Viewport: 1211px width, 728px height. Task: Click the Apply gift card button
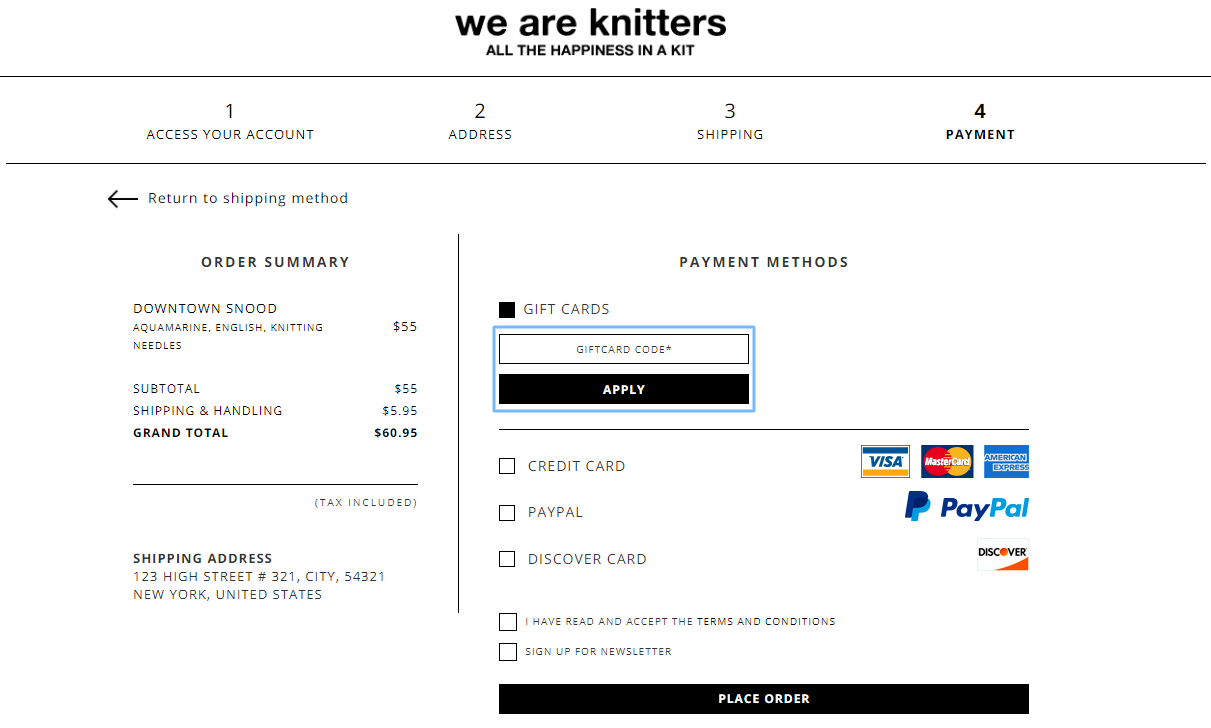[x=624, y=389]
